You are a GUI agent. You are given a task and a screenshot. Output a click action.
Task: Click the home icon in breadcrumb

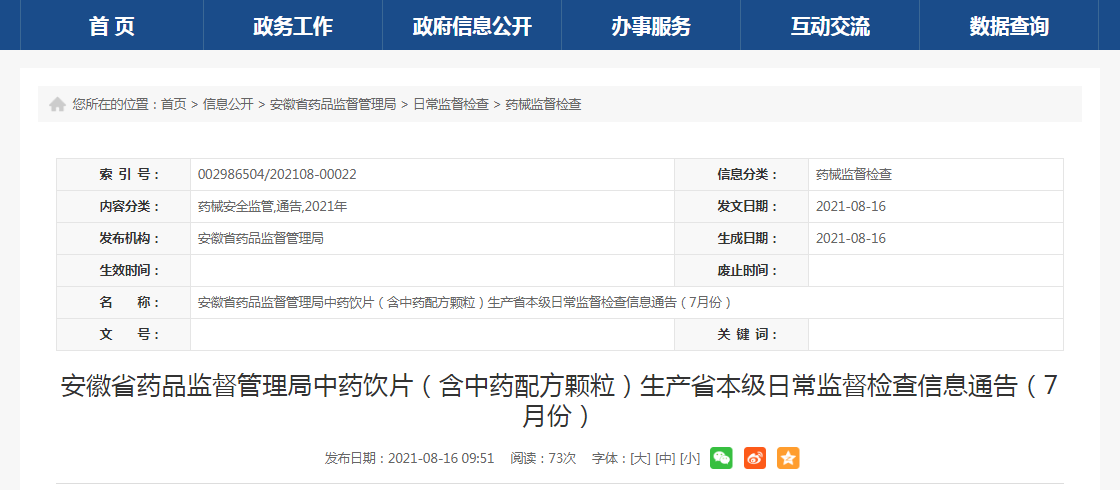(x=57, y=104)
